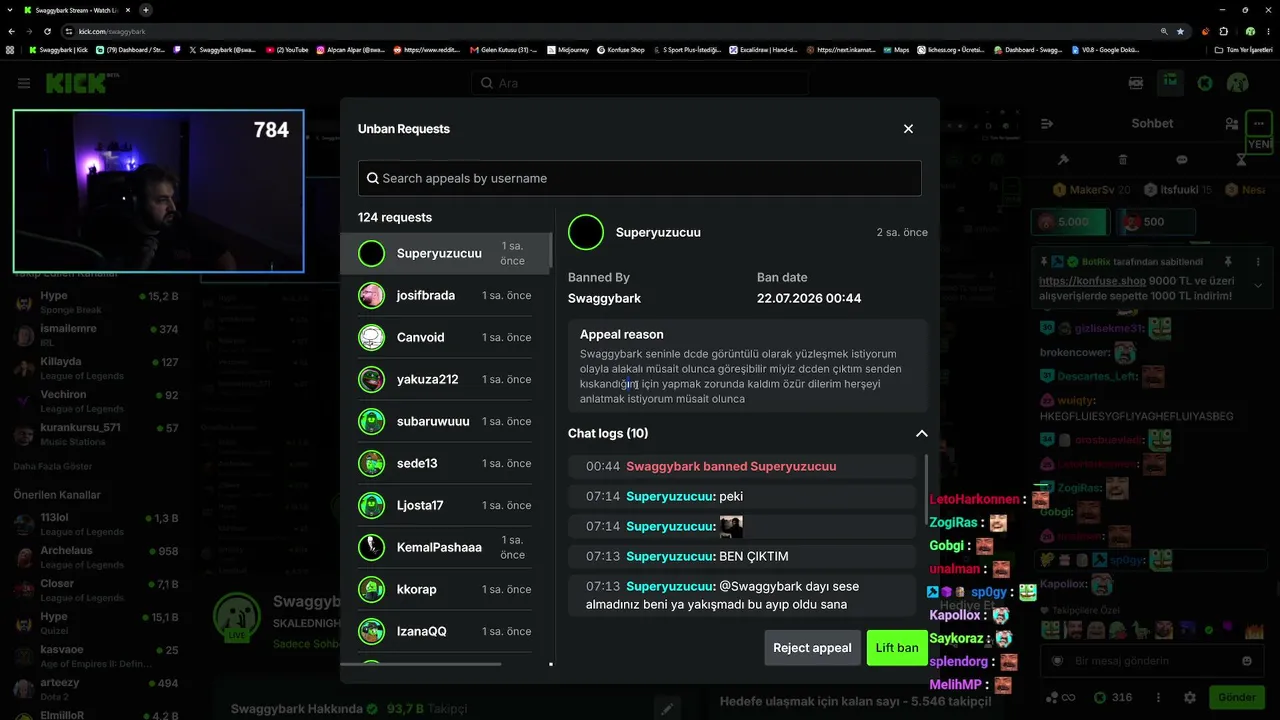Open YouTube bookmark in bookmarks bar
The width and height of the screenshot is (1280, 720).
point(287,49)
